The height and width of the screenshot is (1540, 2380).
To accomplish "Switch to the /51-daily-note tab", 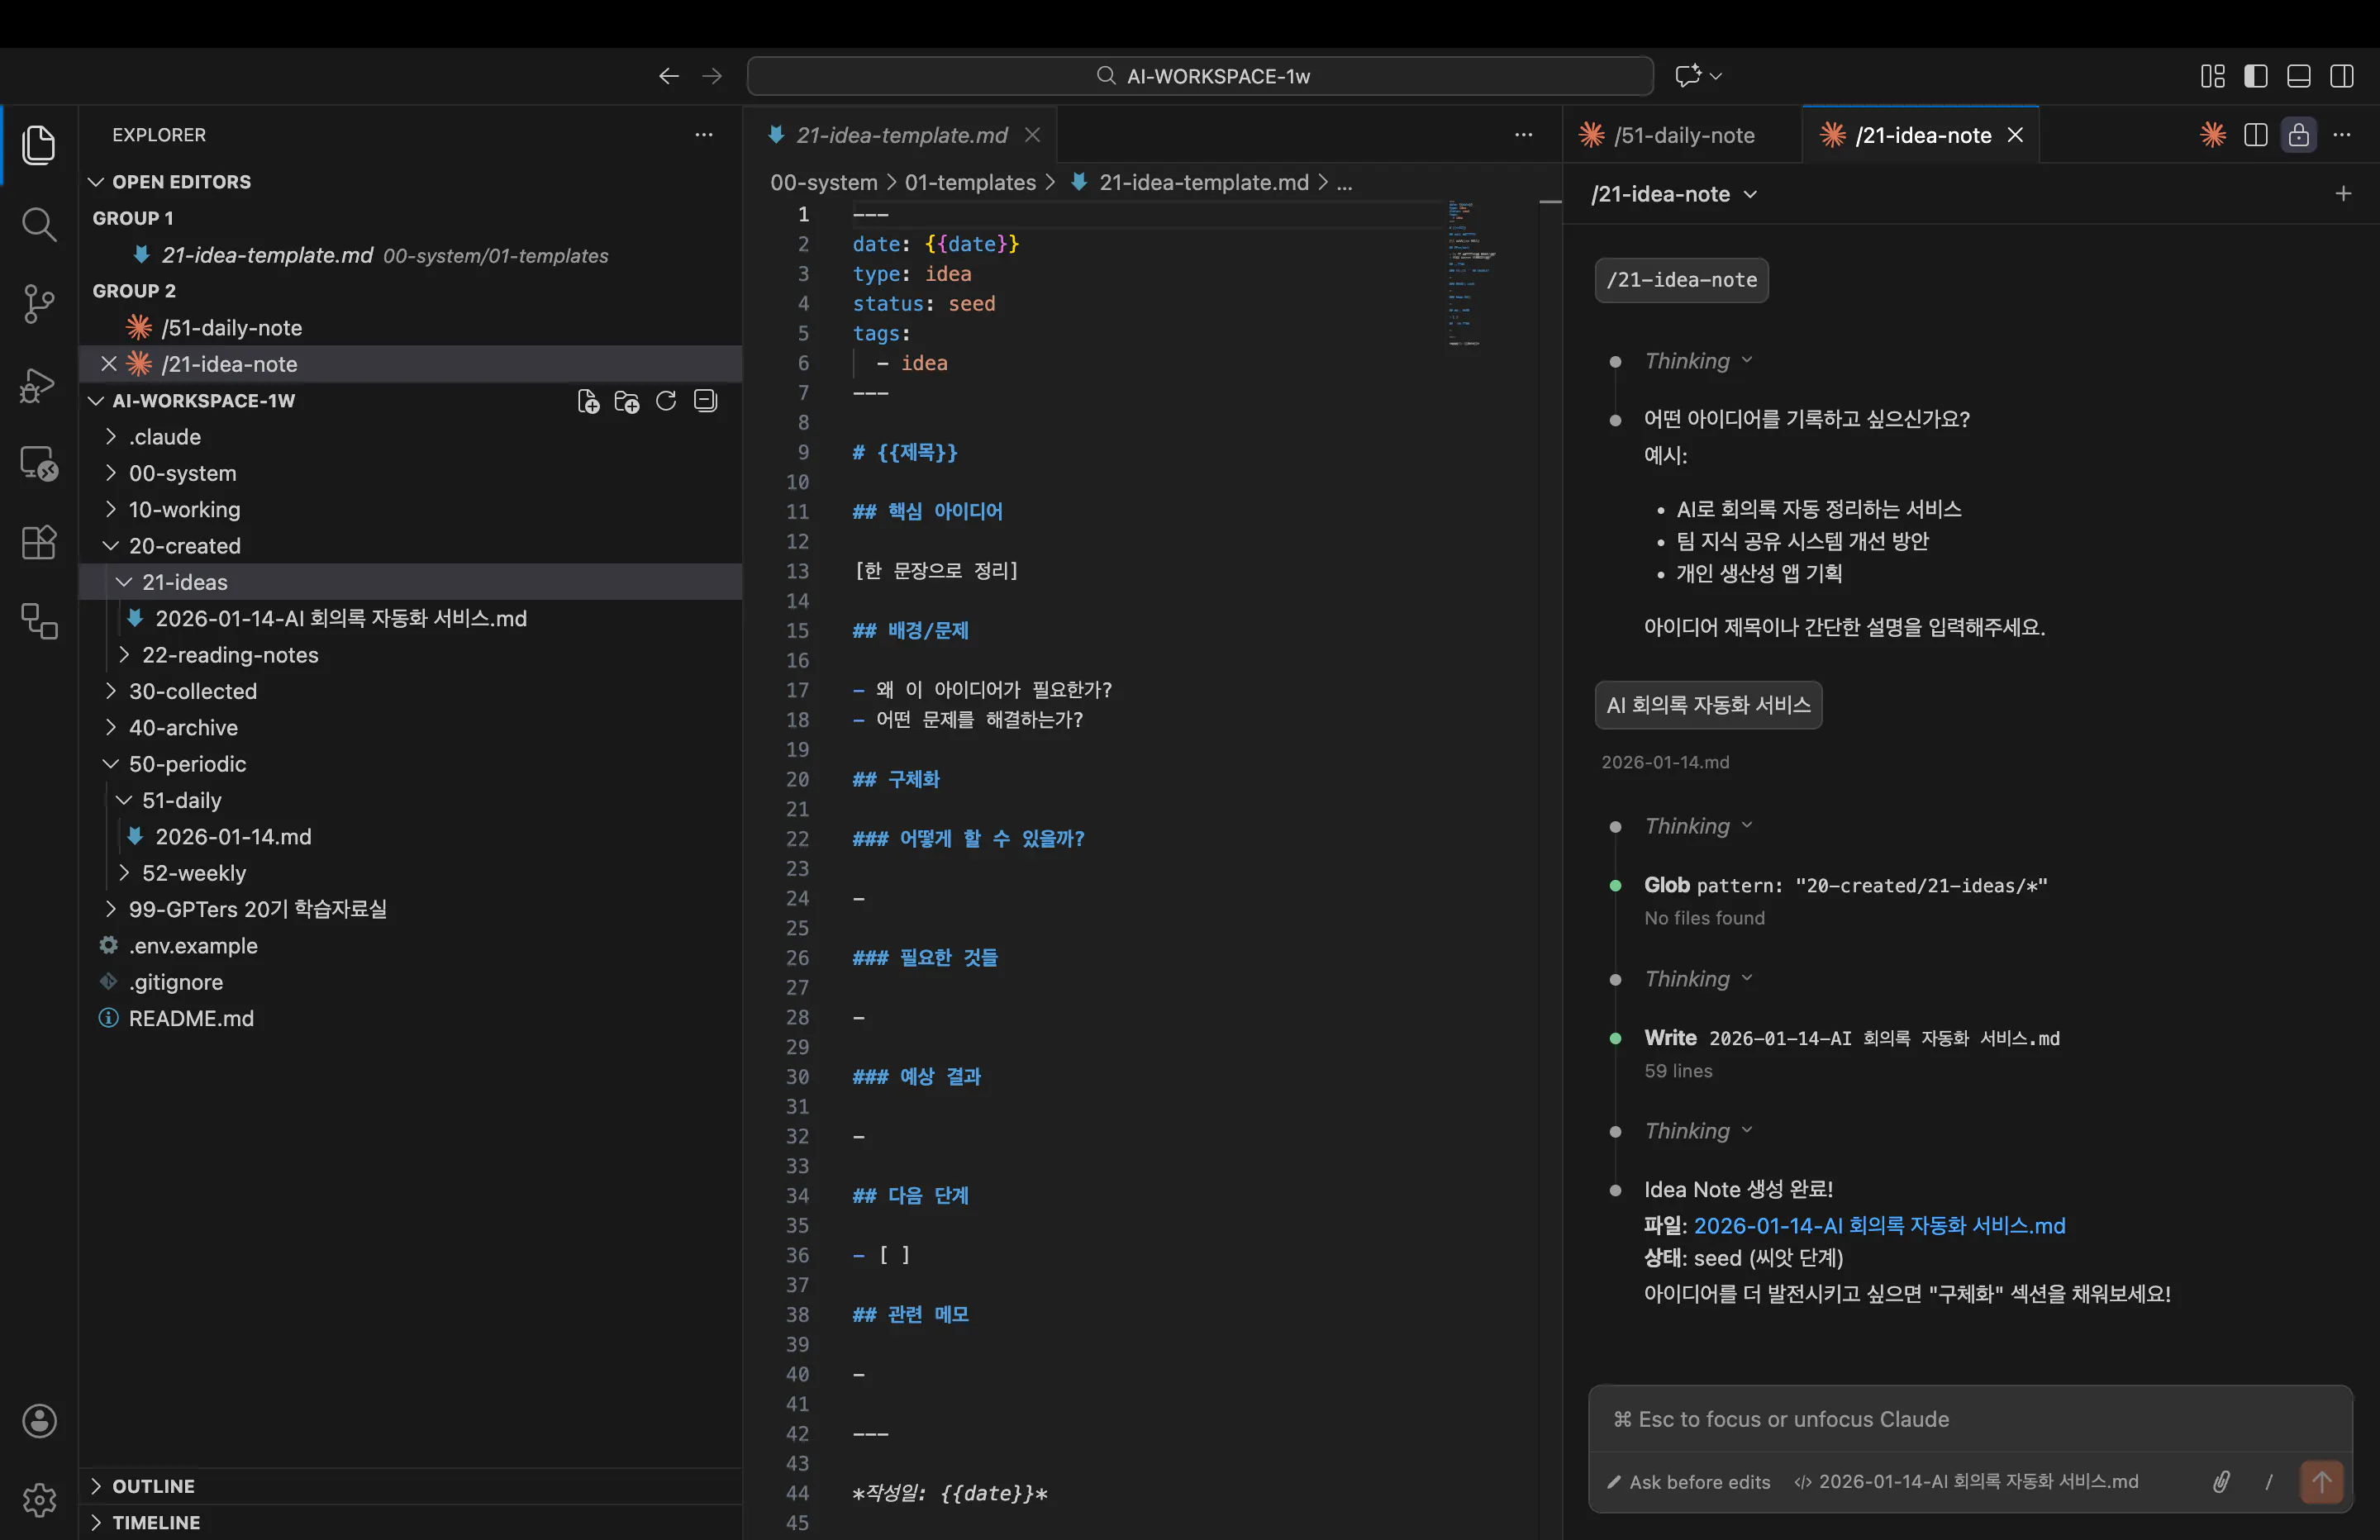I will click(1683, 135).
